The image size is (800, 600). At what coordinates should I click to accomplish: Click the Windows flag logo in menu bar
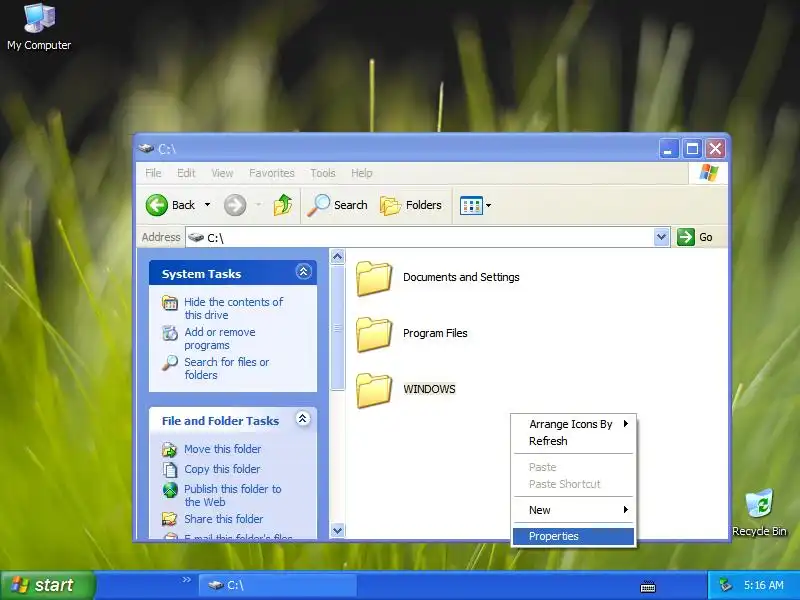(x=708, y=173)
